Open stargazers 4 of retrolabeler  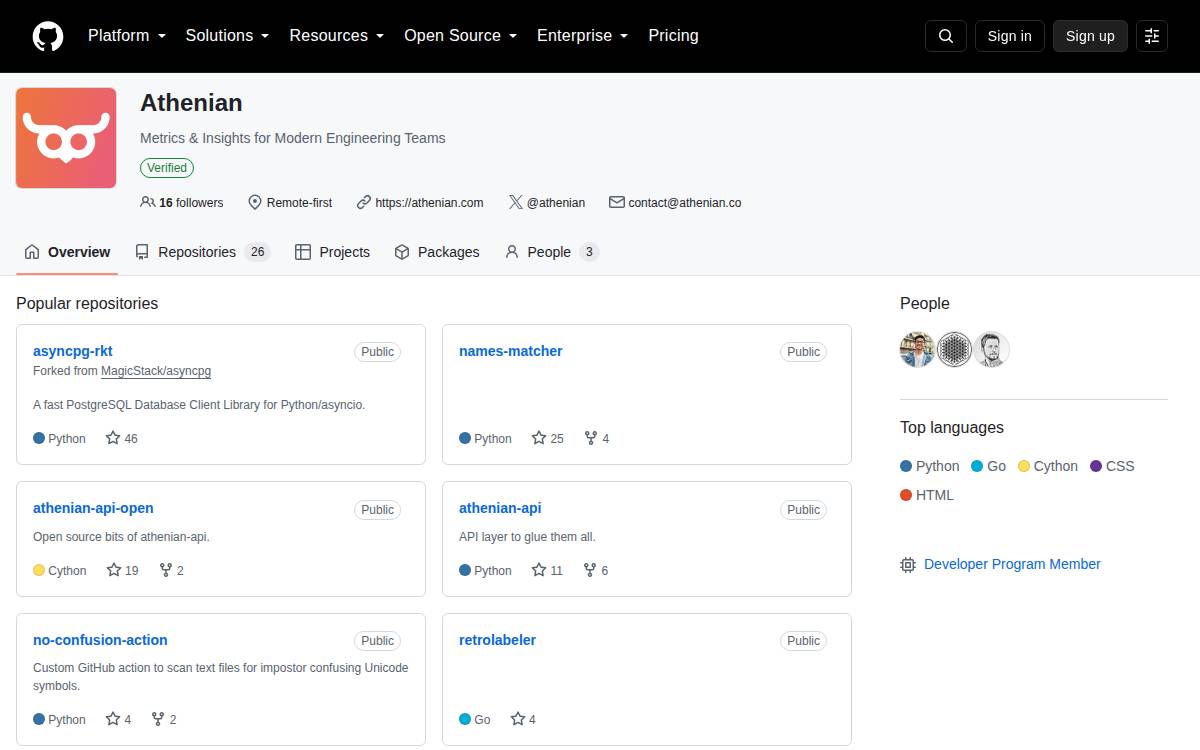click(523, 719)
